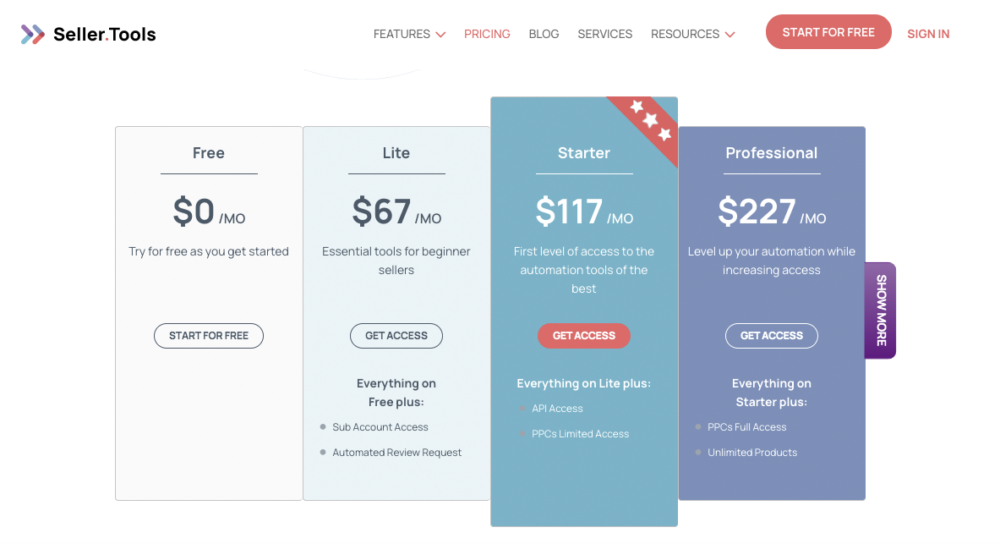Get access to the Professional plan
The height and width of the screenshot is (544, 1000).
771,335
